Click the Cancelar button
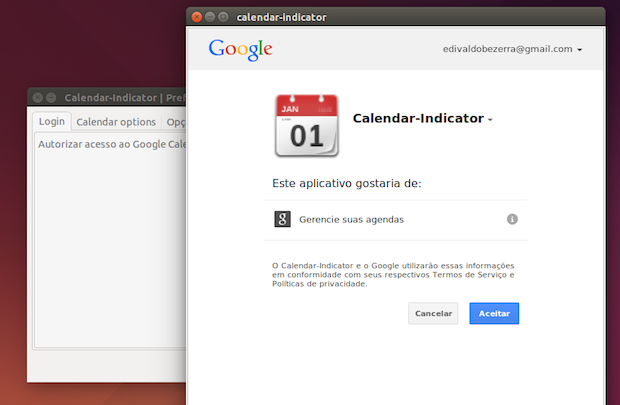 coord(433,313)
